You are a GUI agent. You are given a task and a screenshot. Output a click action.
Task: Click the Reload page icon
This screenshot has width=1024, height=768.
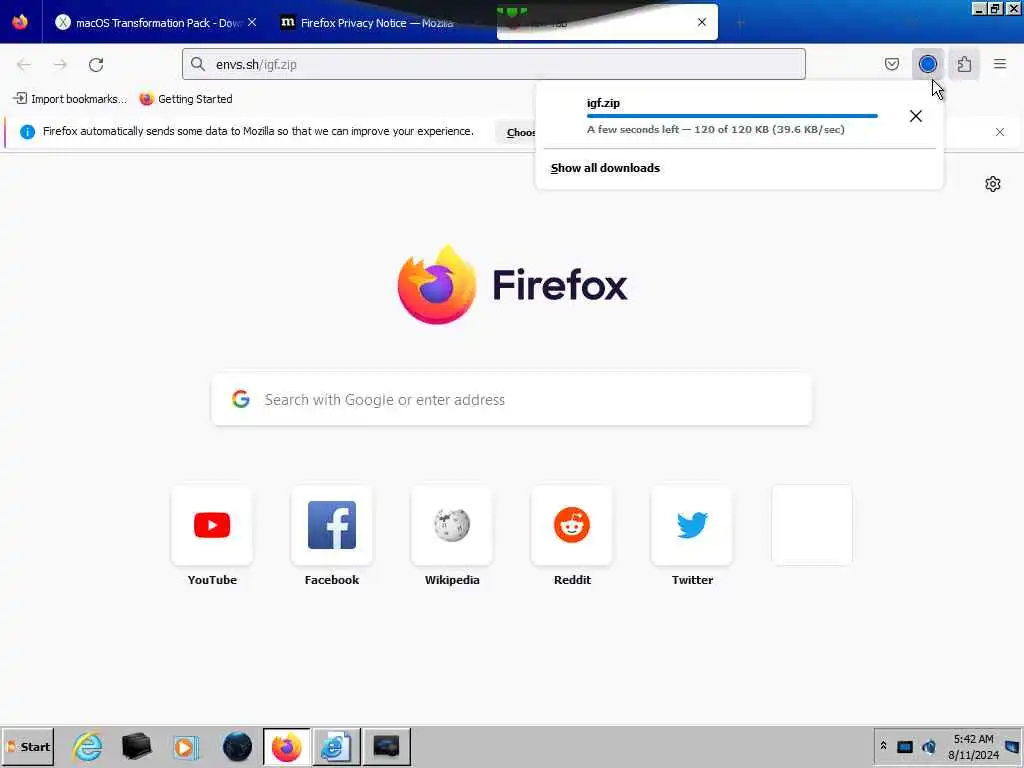pyautogui.click(x=96, y=65)
